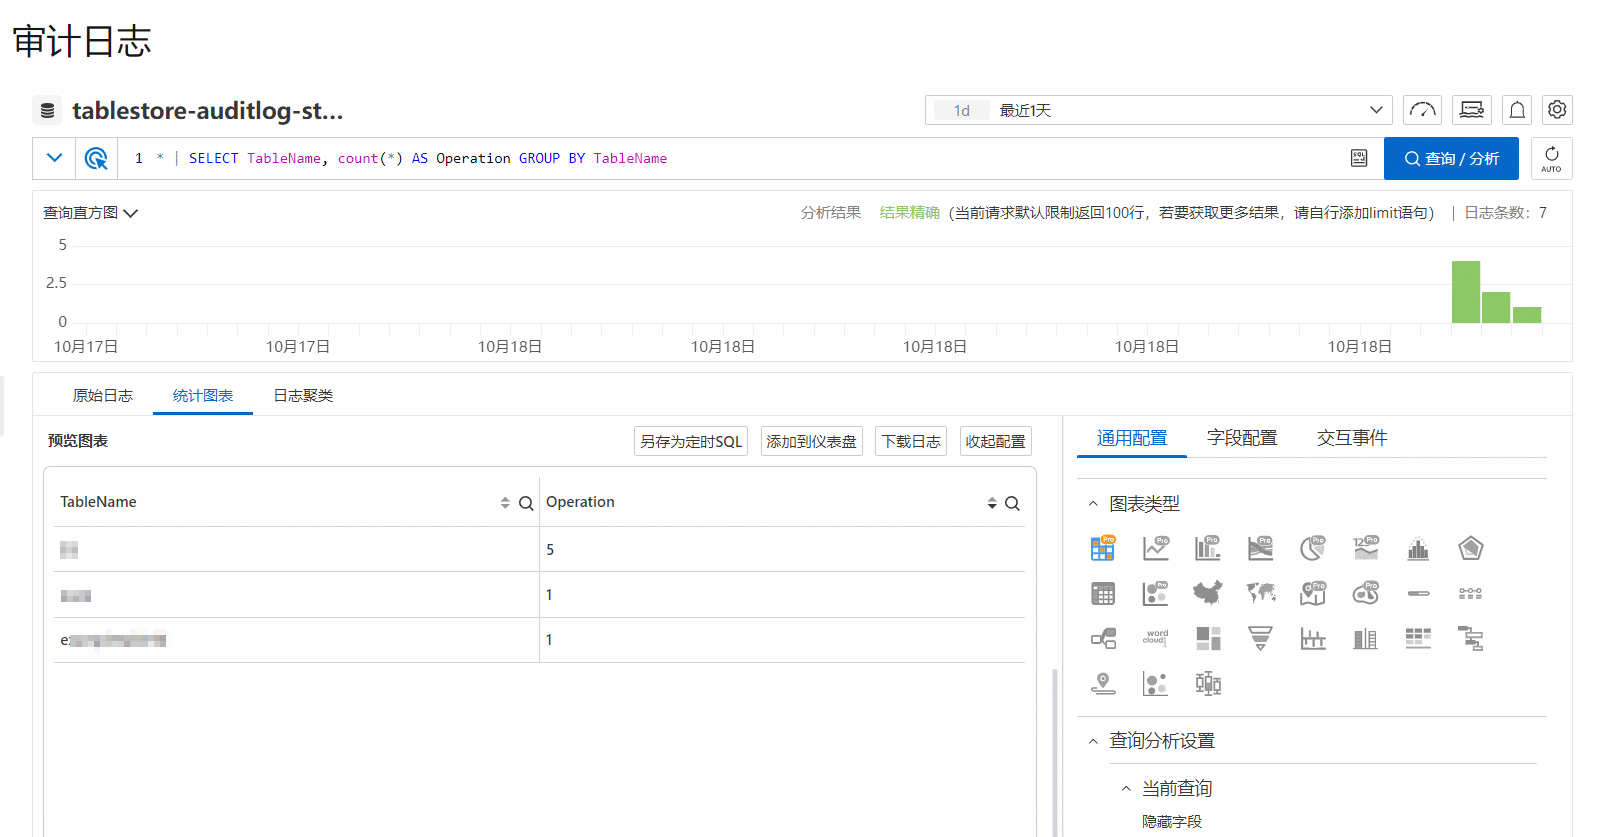Pick the pie chart Pro type
The image size is (1607, 837).
coord(1313,548)
